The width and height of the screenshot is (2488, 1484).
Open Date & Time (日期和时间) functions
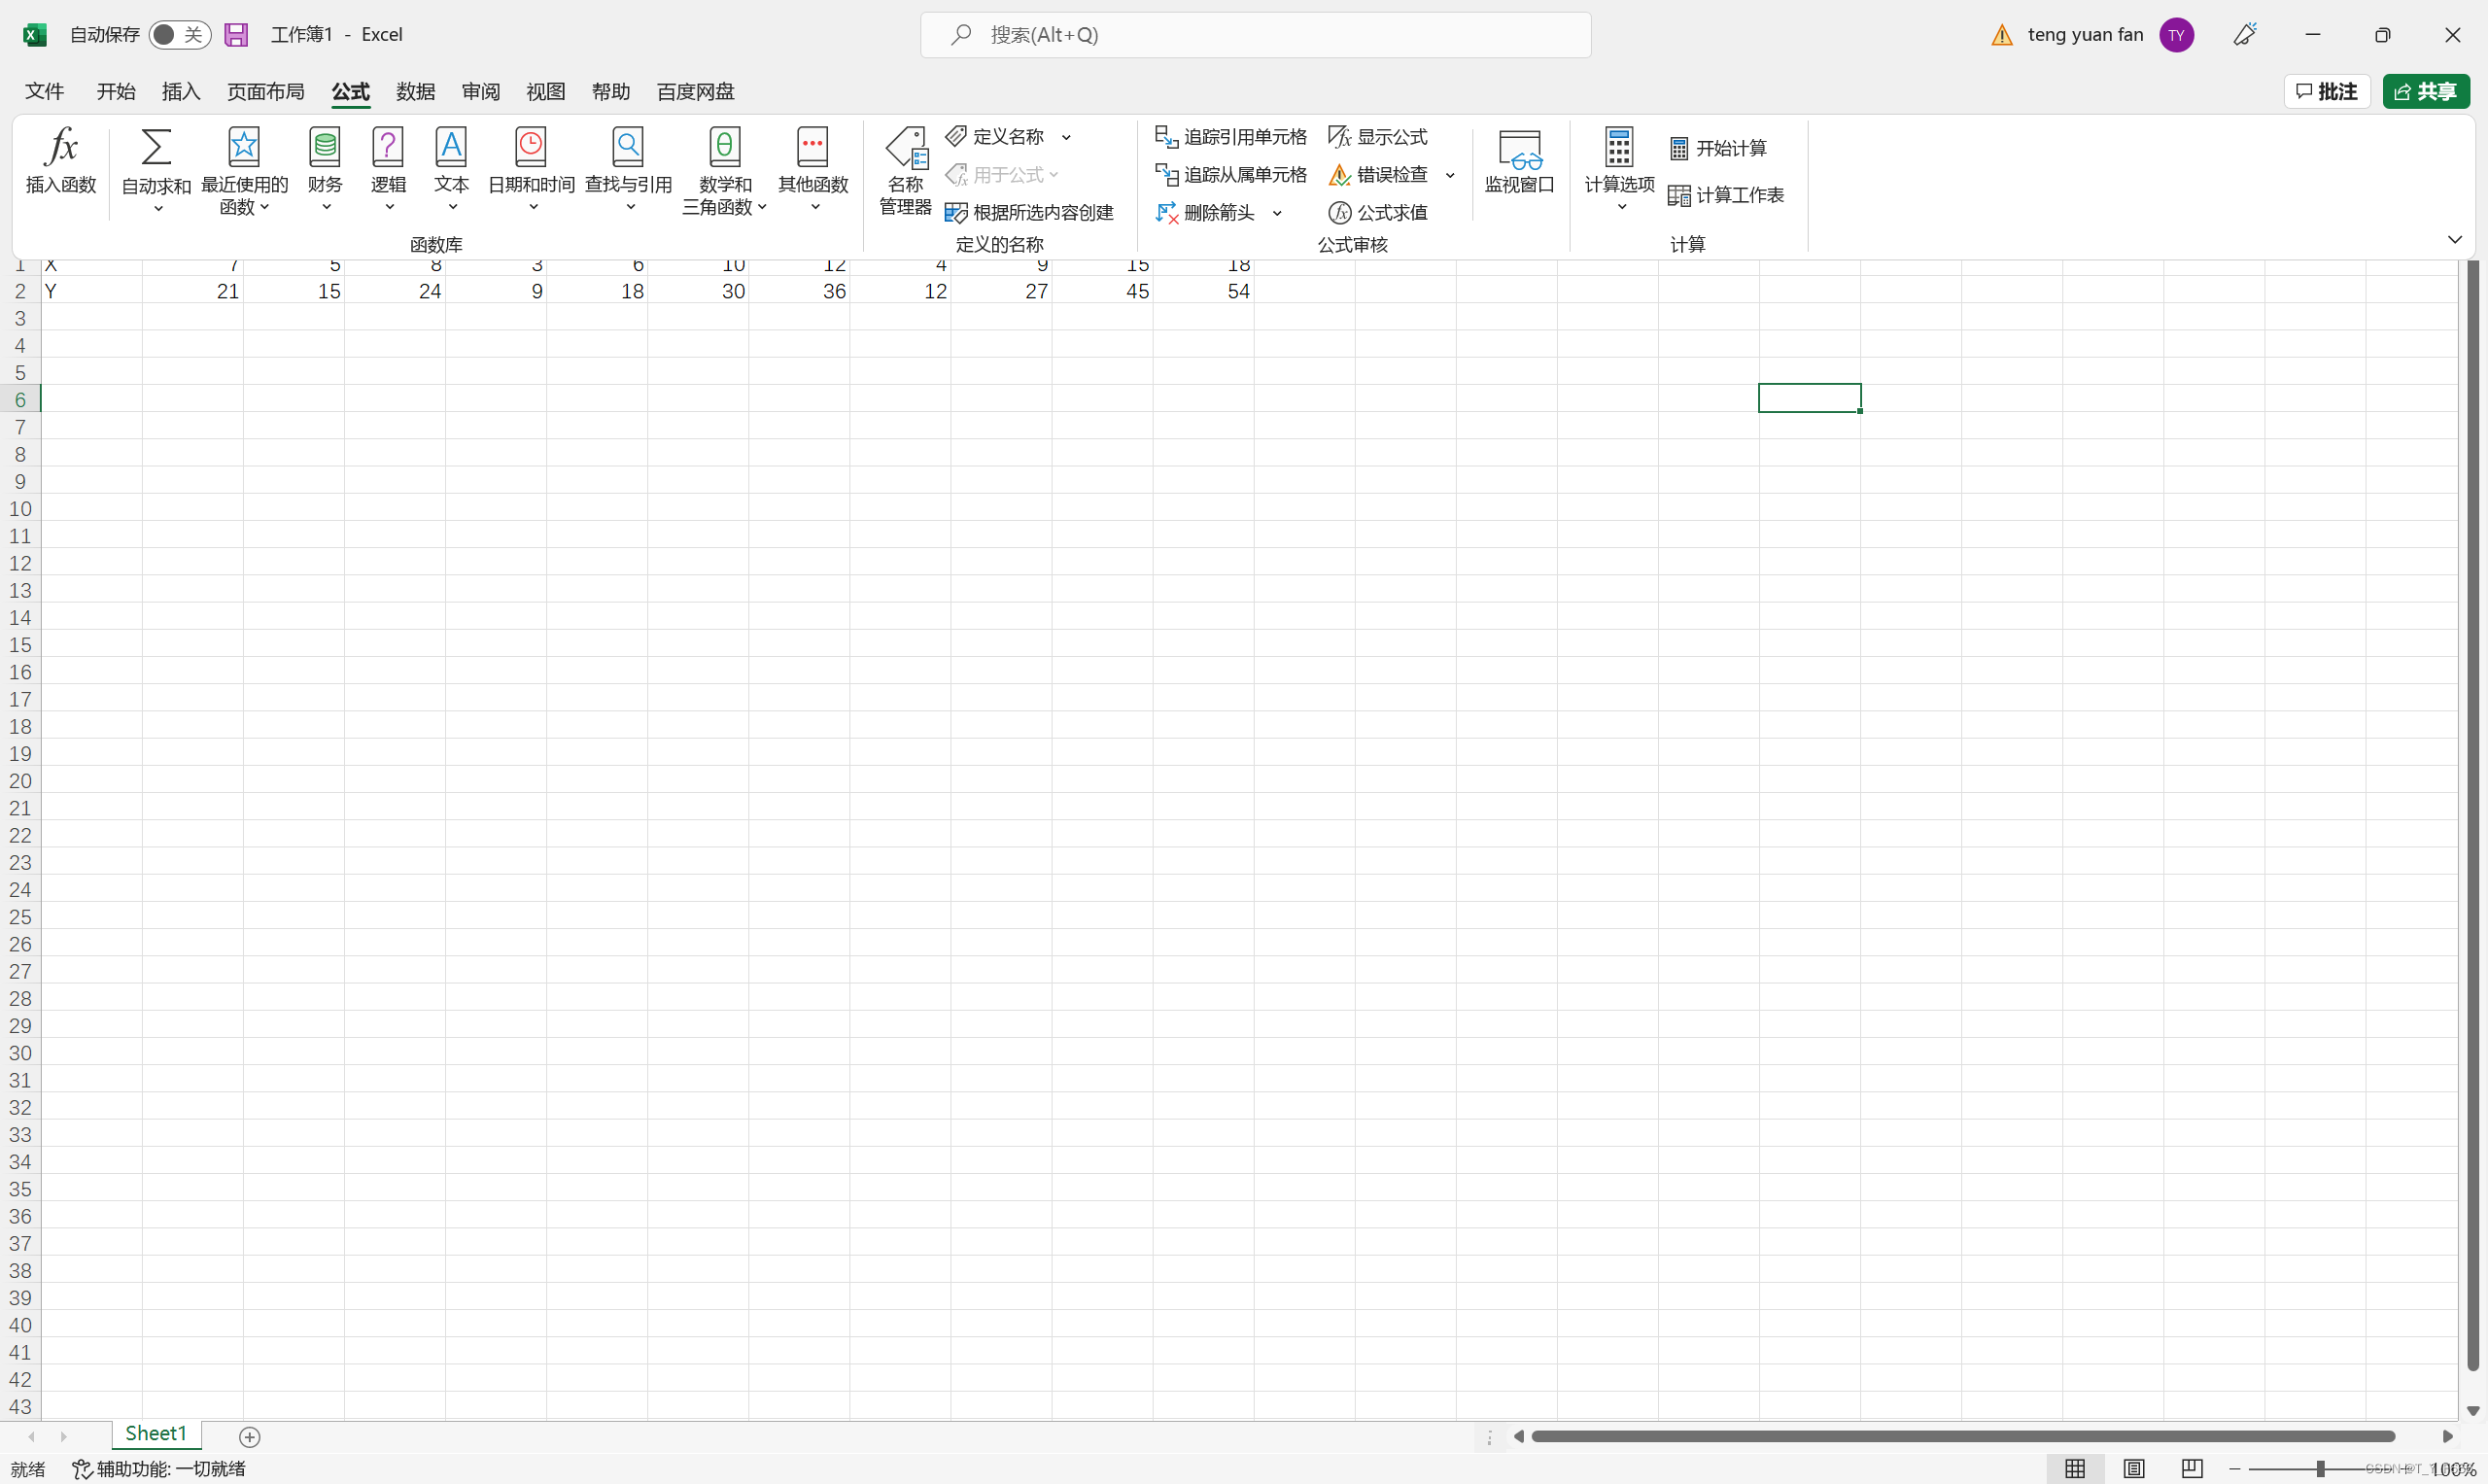pyautogui.click(x=531, y=170)
